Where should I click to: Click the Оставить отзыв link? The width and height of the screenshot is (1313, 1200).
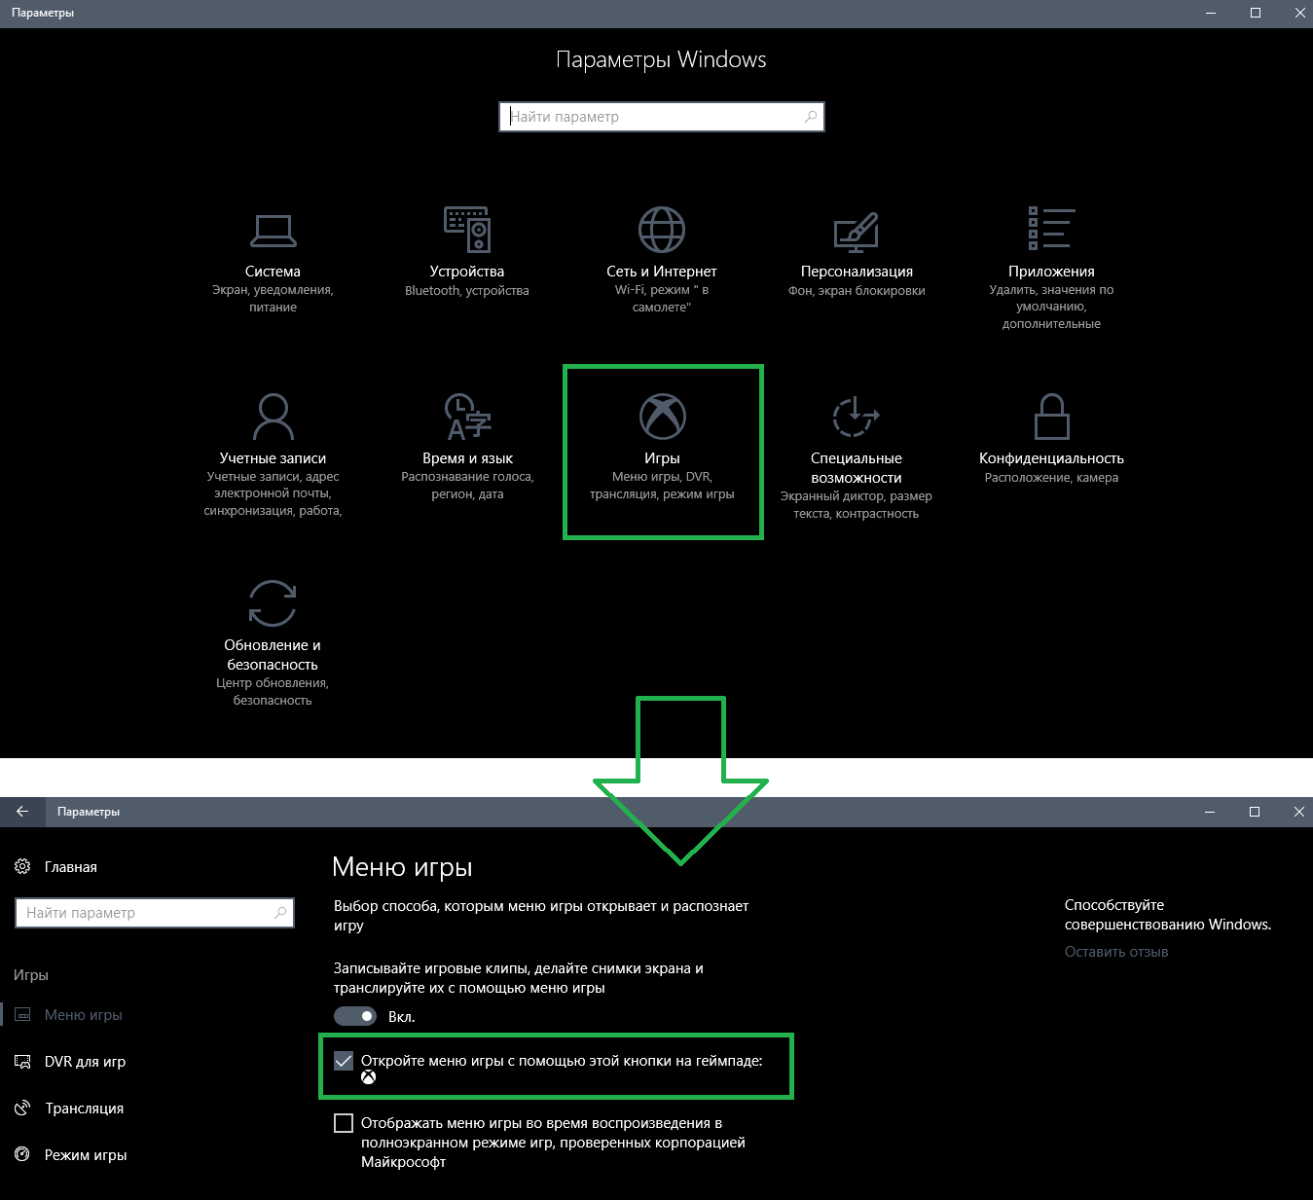(x=1116, y=952)
